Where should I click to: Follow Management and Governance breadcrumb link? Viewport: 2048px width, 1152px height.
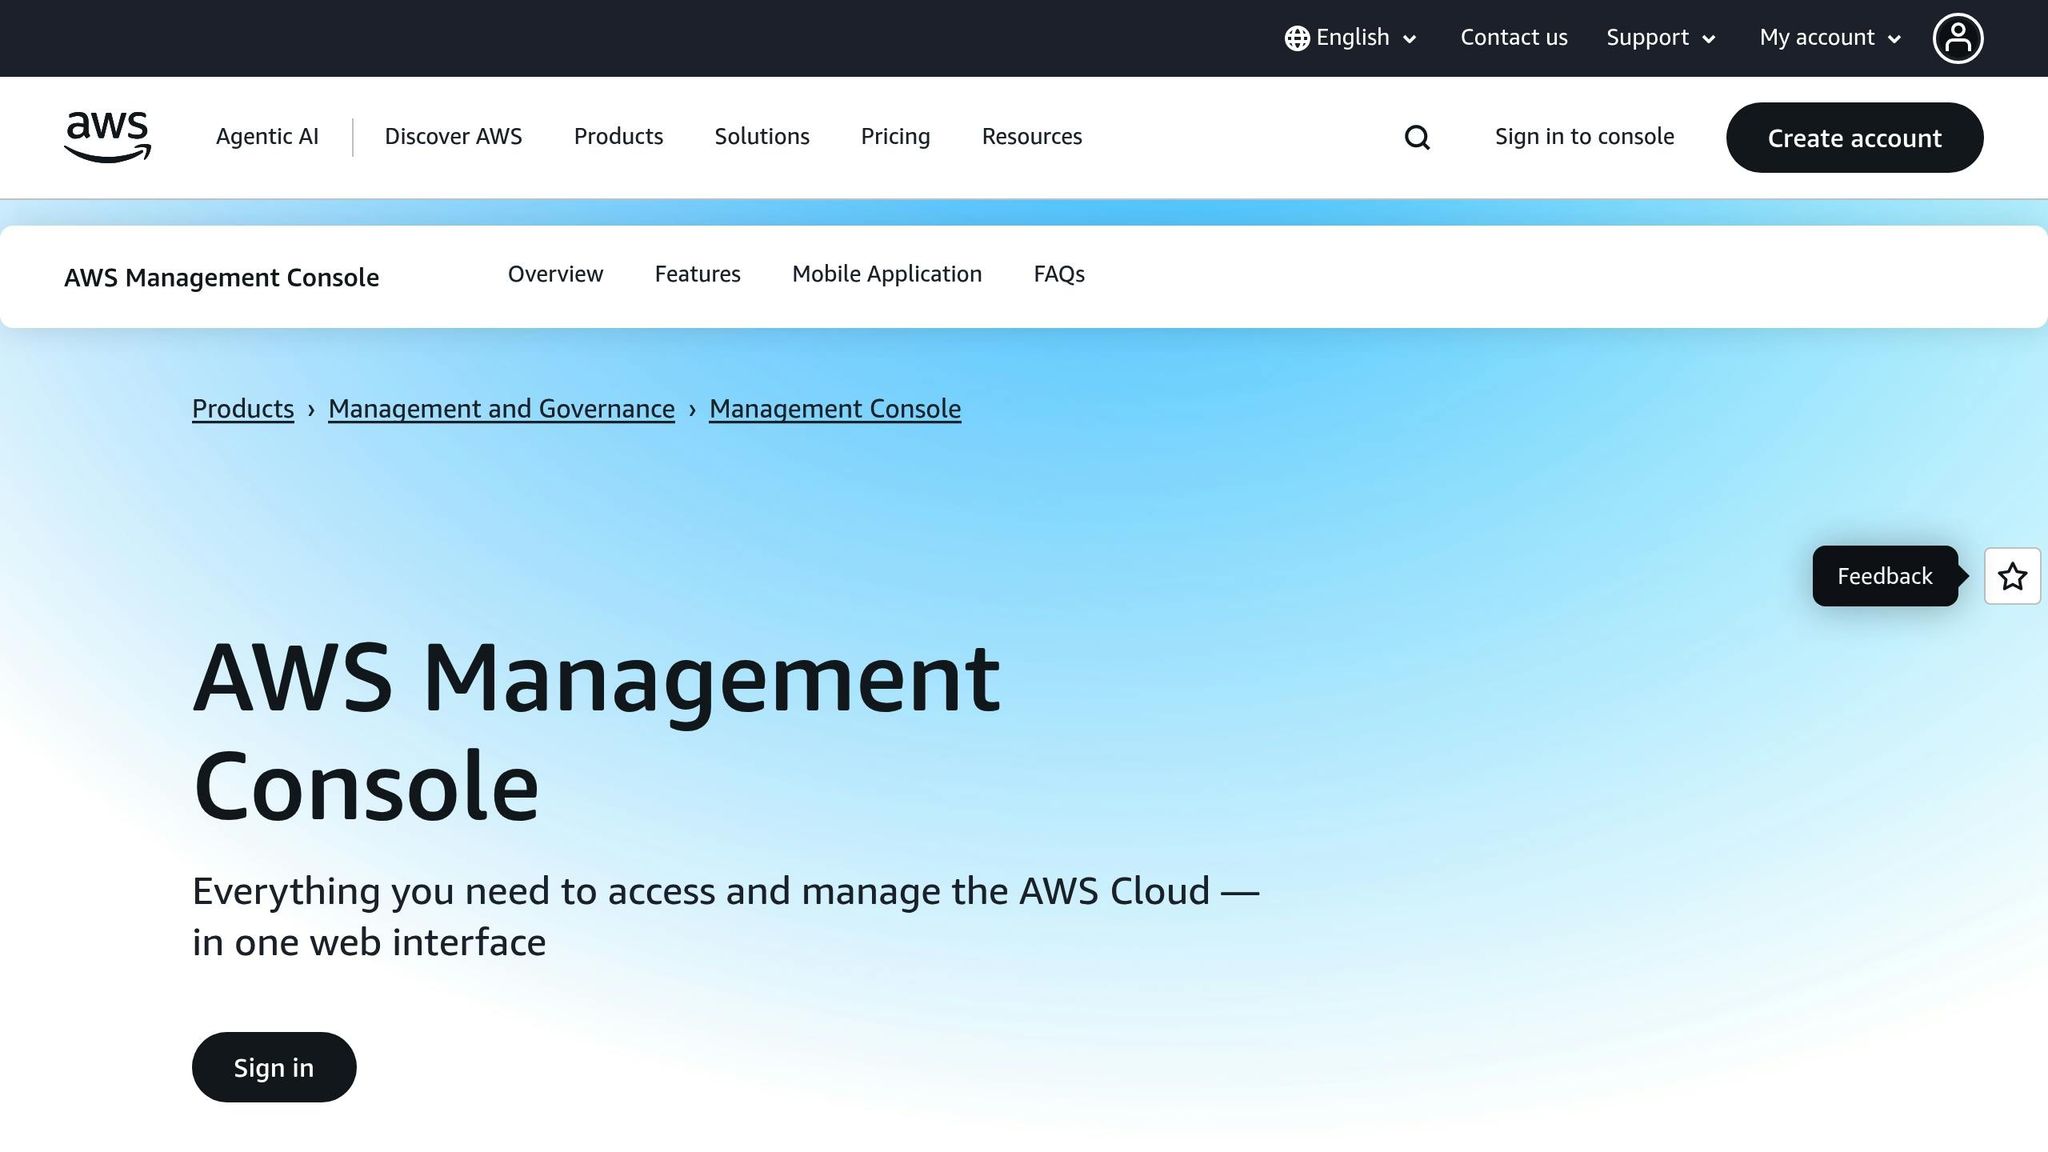pos(501,409)
